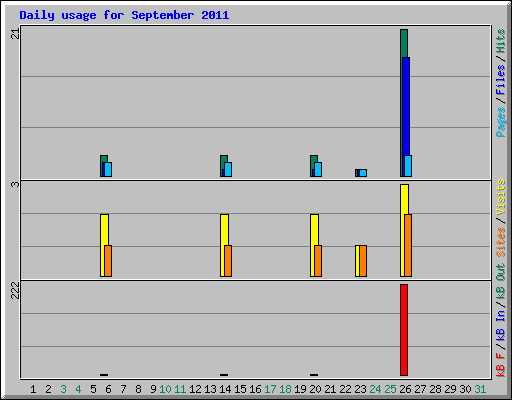Click the "Hits" legend label

pyautogui.click(x=501, y=41)
